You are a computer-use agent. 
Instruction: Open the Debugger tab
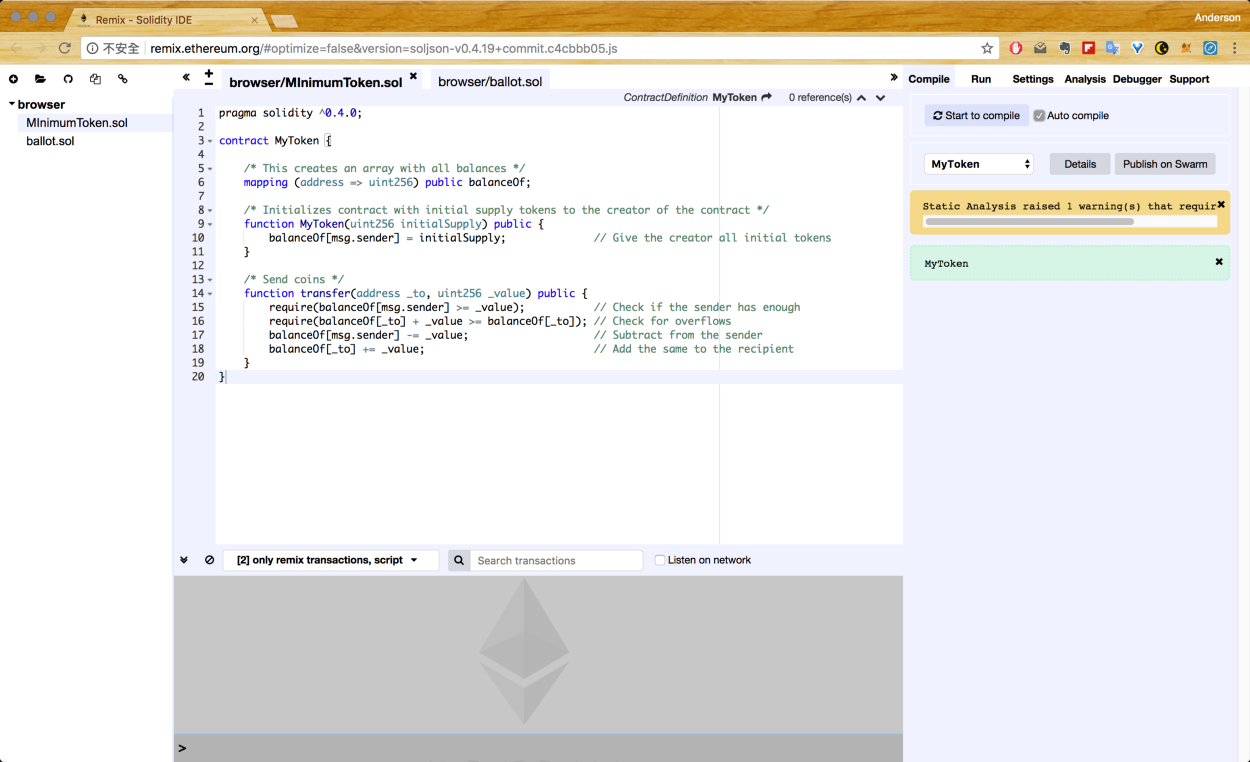pos(1137,79)
